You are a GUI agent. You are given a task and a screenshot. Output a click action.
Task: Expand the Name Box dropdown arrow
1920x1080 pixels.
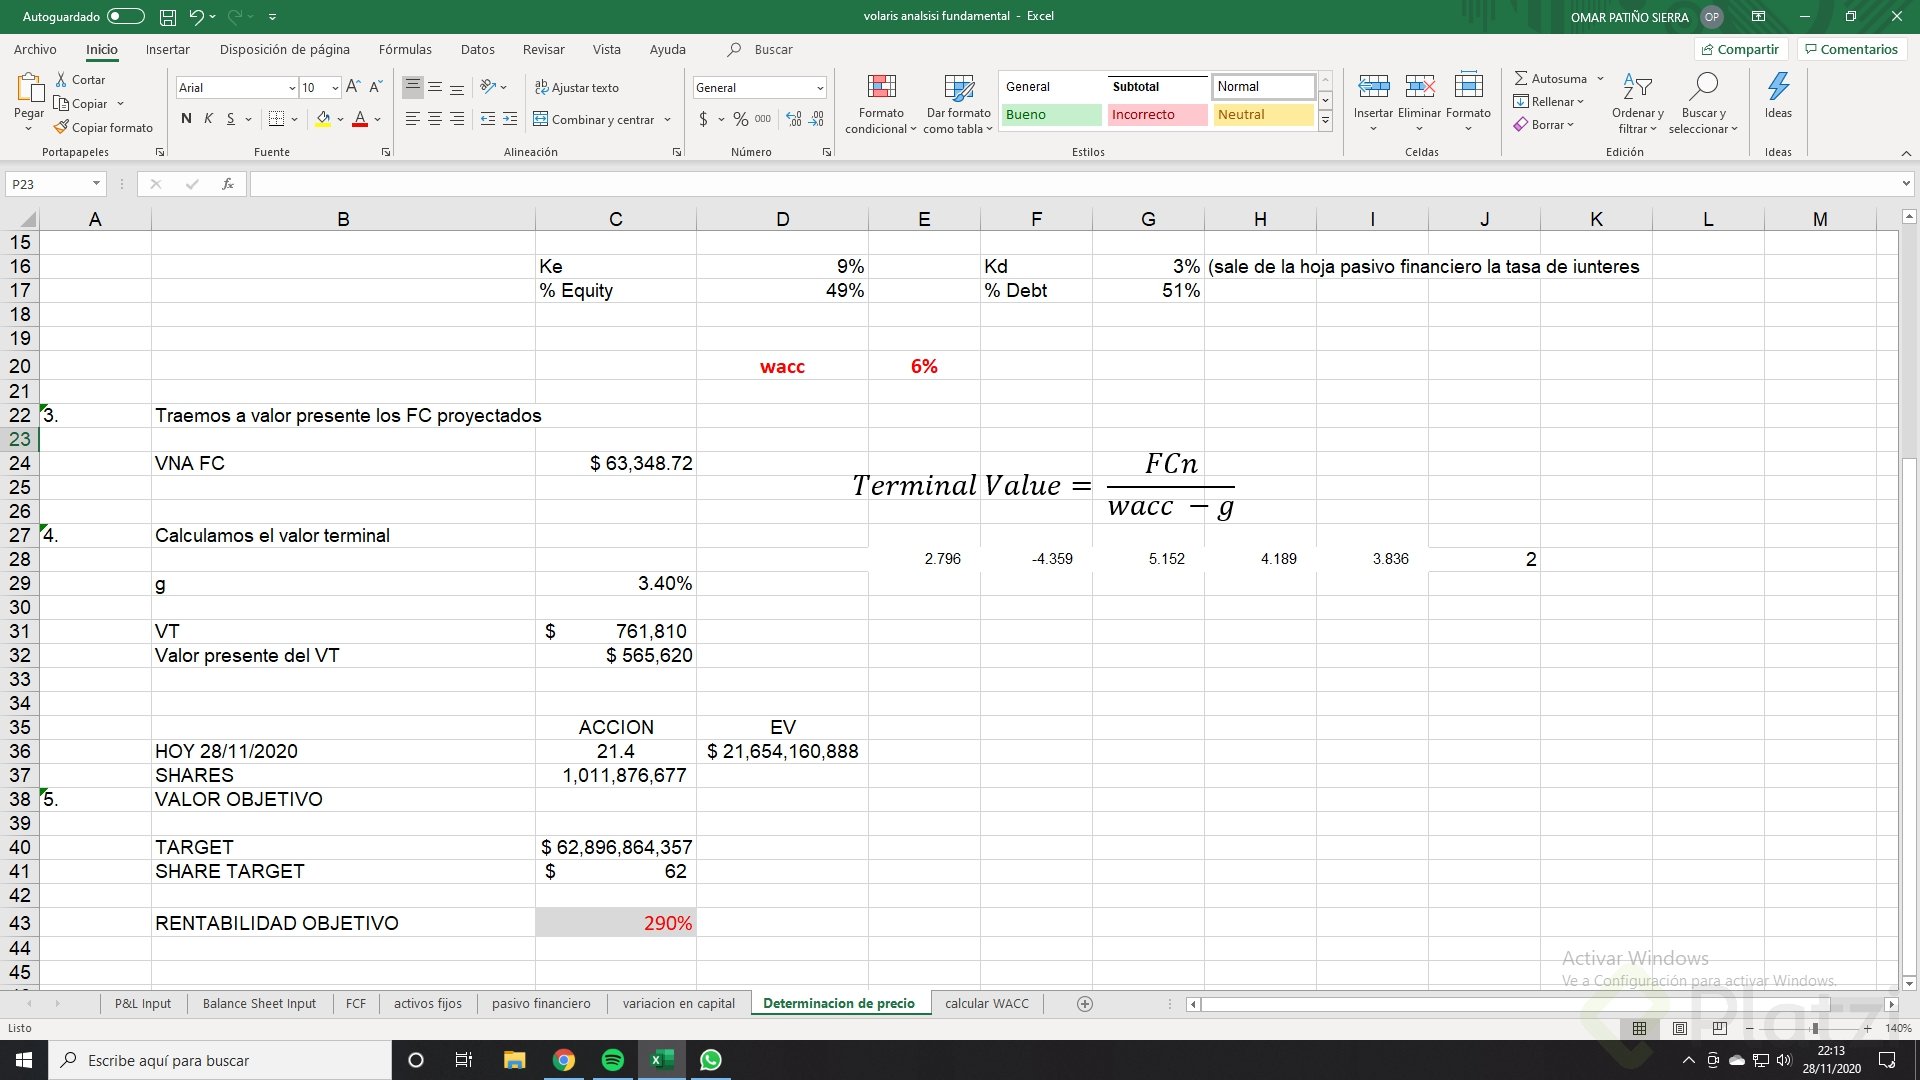click(x=96, y=184)
